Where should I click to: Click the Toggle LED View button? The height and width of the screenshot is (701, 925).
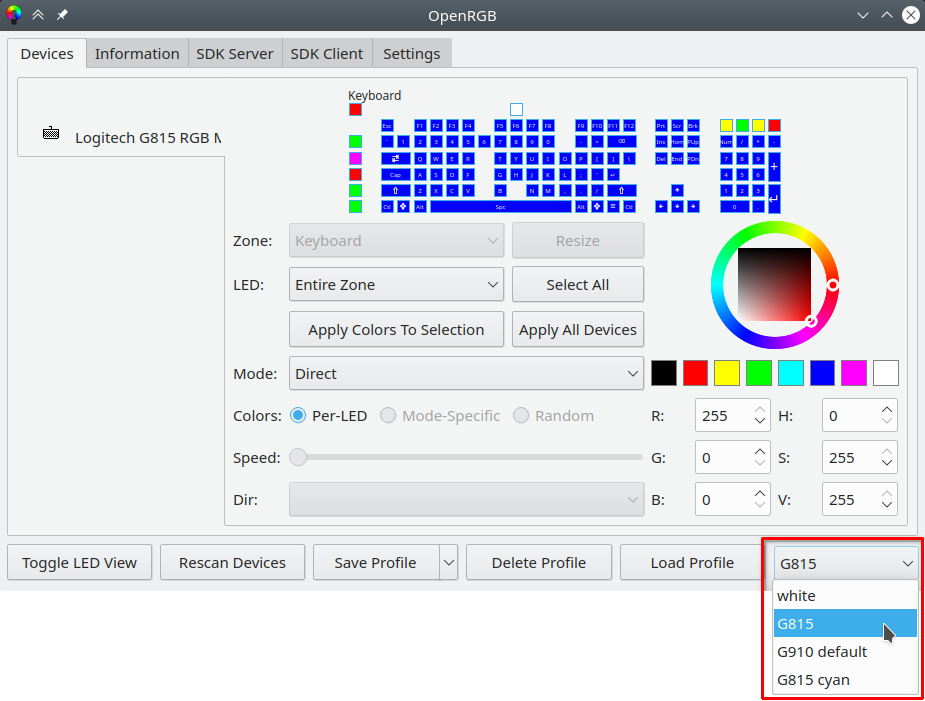(80, 562)
